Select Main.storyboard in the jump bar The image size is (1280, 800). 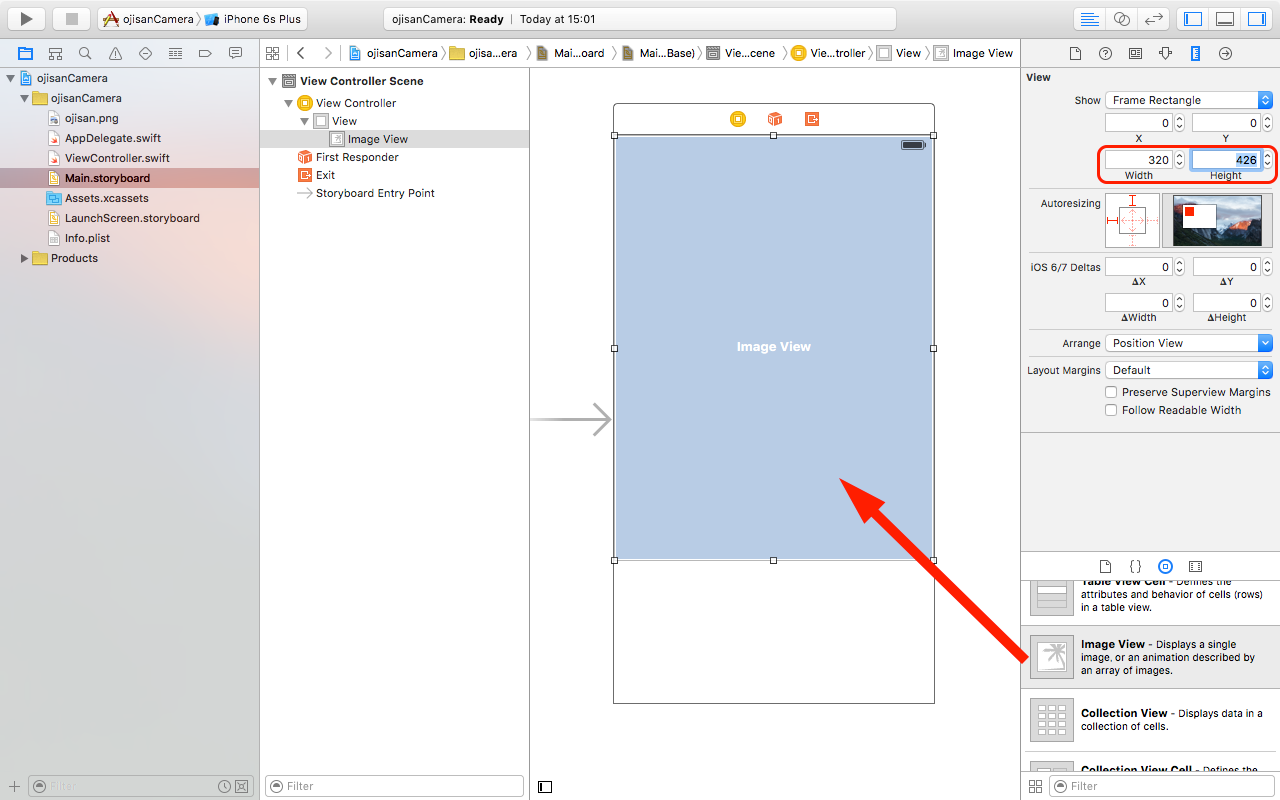577,53
